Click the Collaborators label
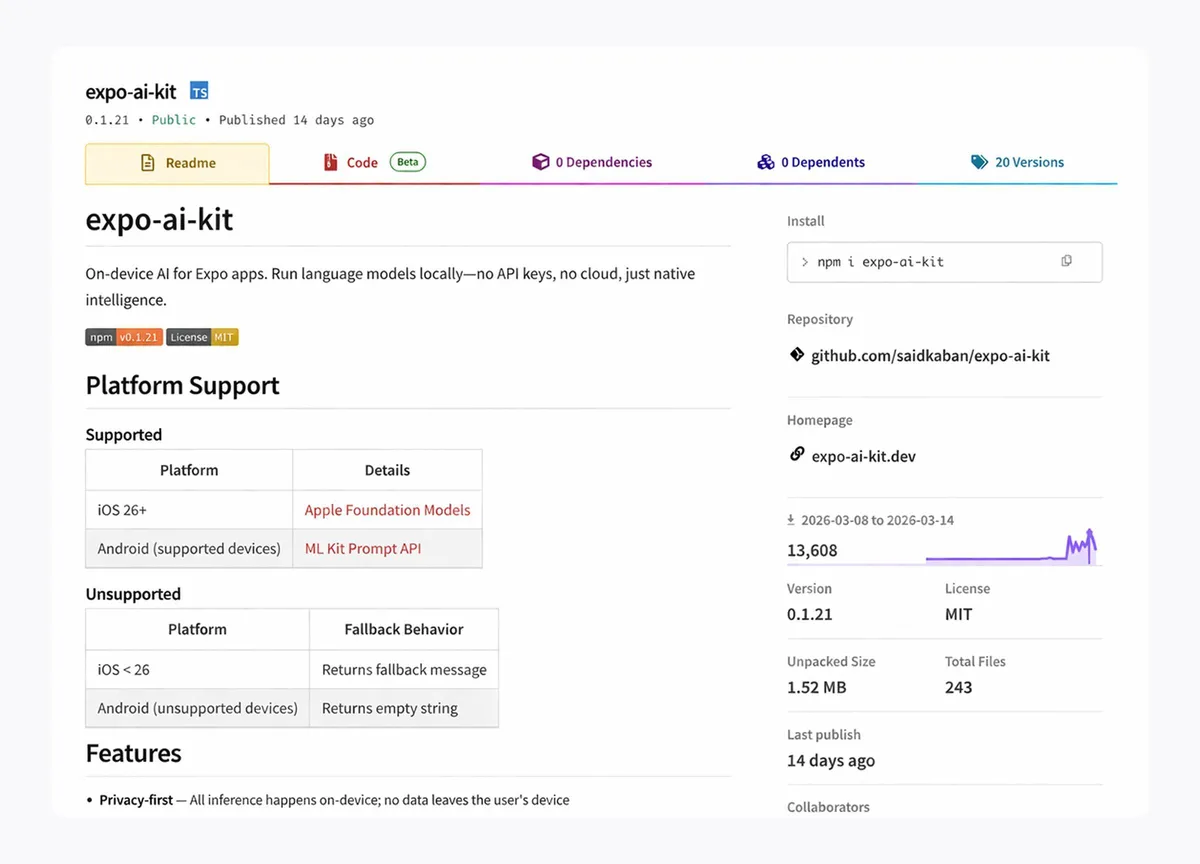Viewport: 1200px width, 864px height. (828, 807)
